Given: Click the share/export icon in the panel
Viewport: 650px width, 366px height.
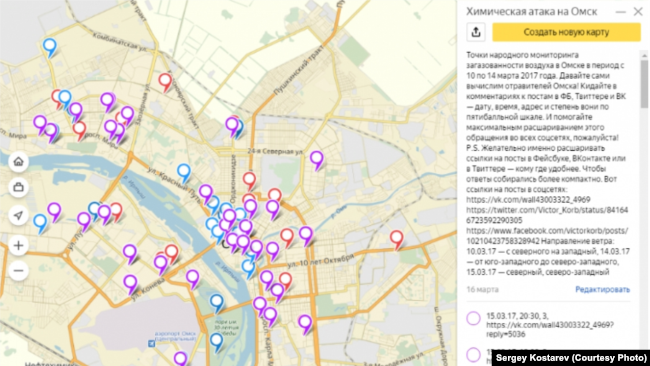Looking at the screenshot, I should (x=476, y=32).
